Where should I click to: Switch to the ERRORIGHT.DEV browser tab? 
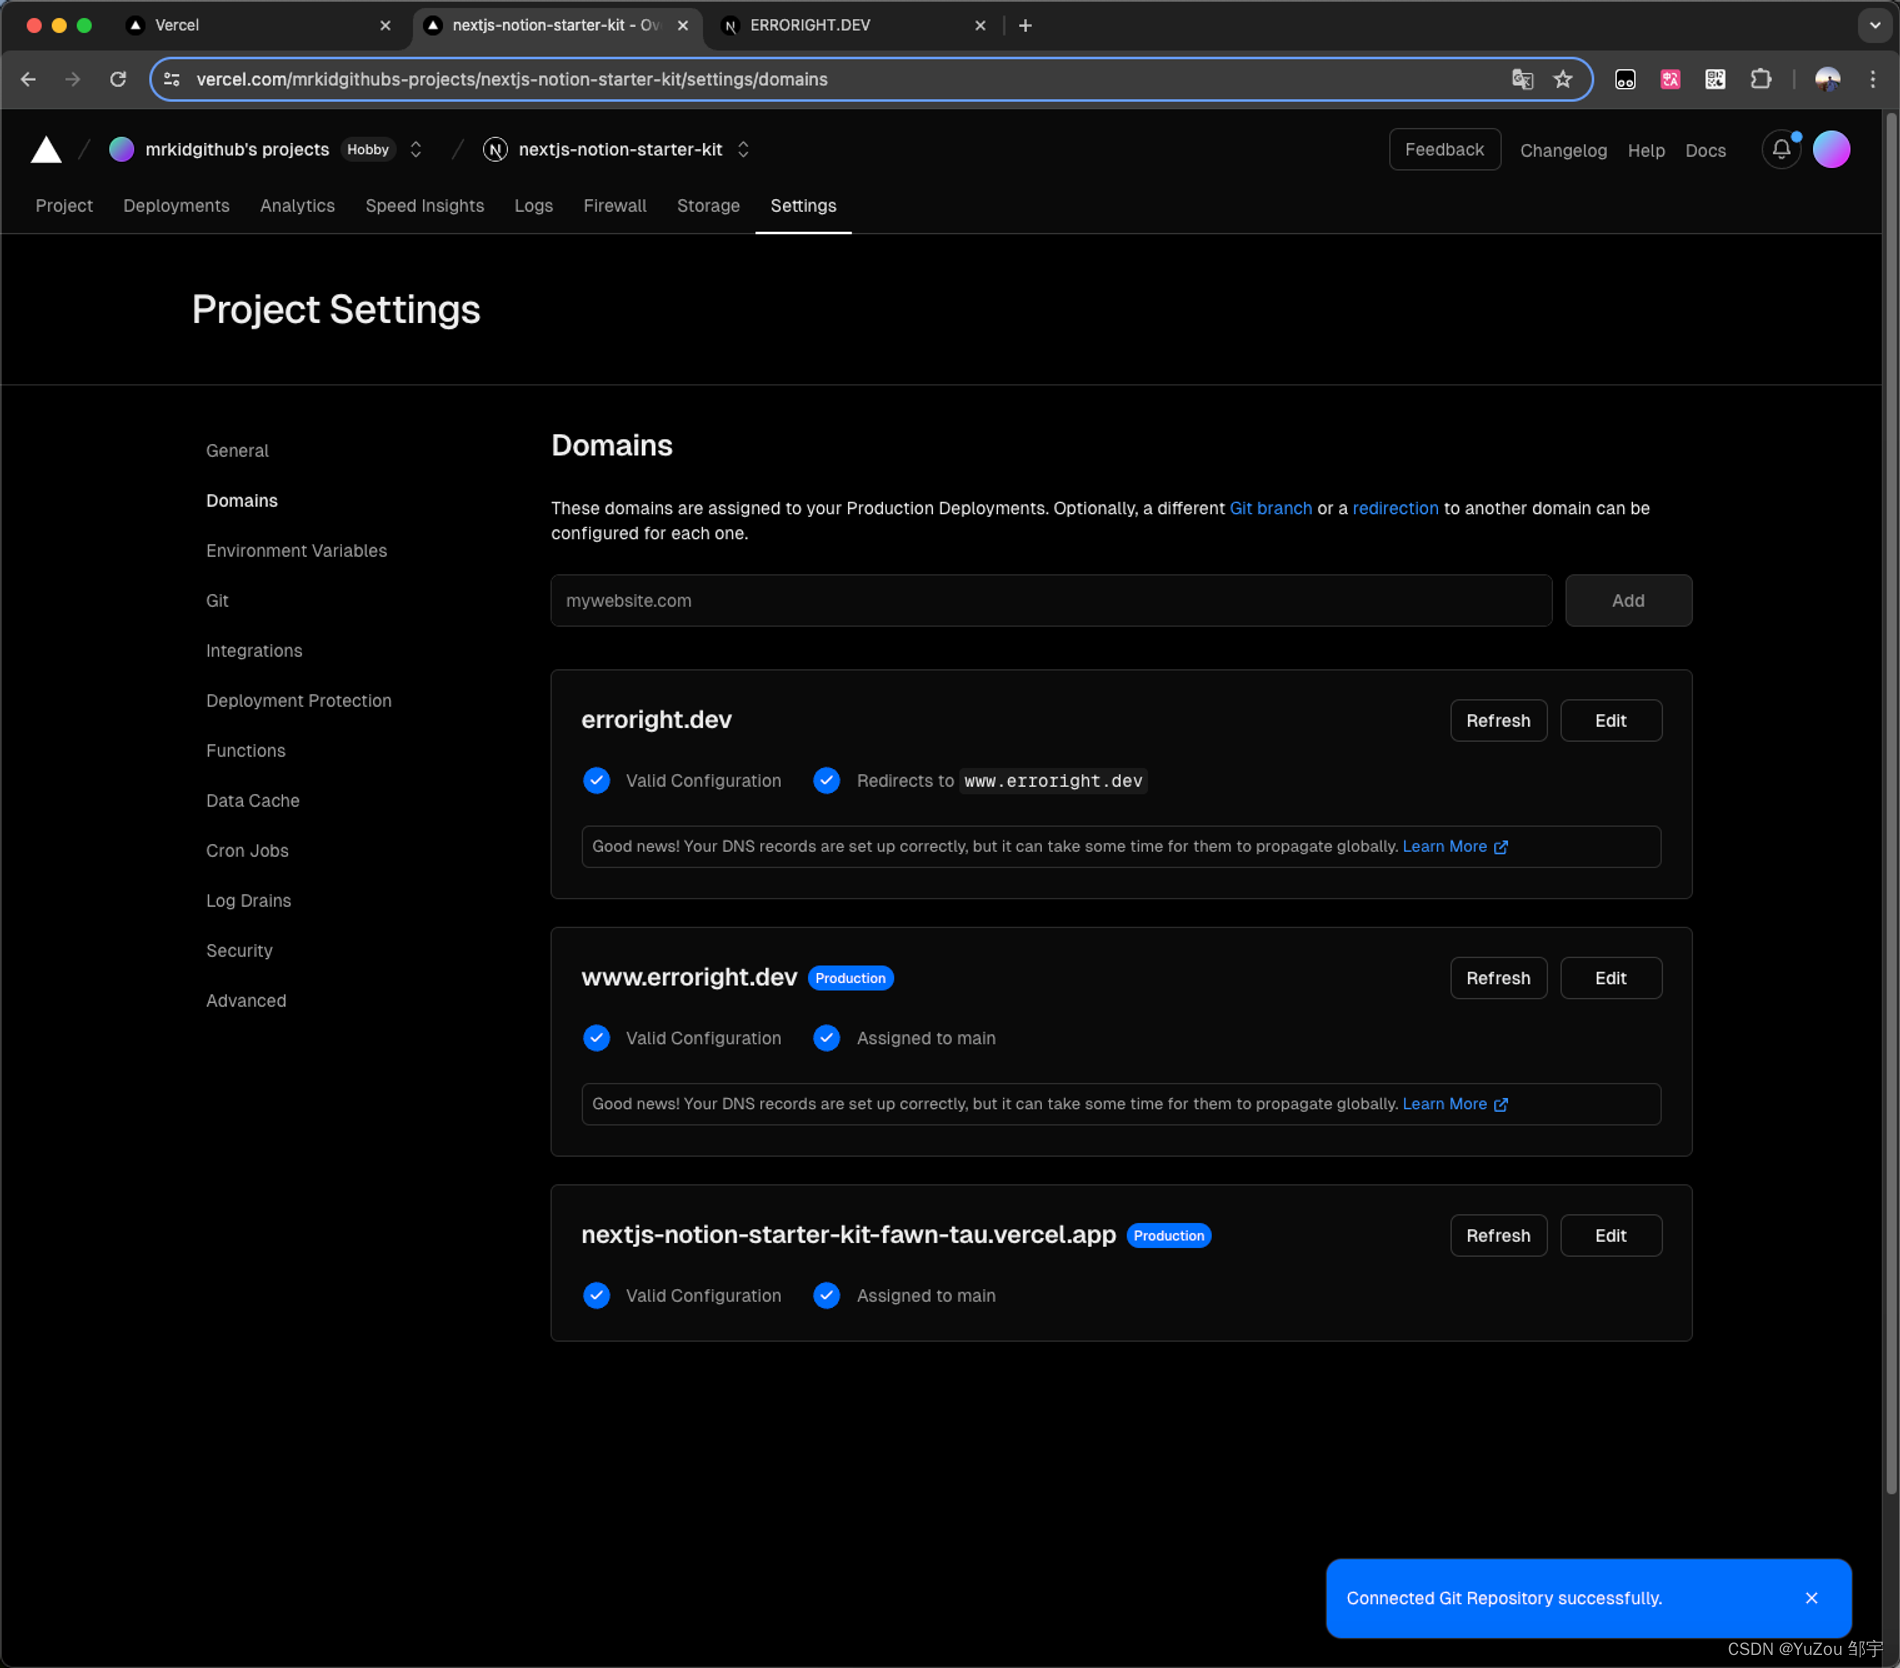[x=852, y=26]
